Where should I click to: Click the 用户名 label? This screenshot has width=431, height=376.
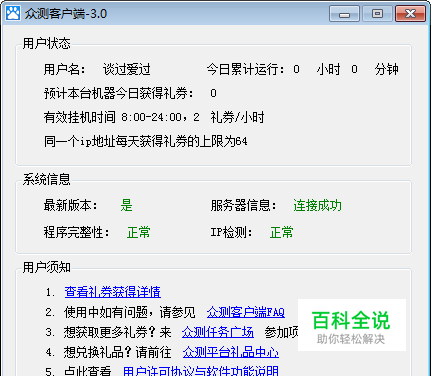pyautogui.click(x=64, y=69)
